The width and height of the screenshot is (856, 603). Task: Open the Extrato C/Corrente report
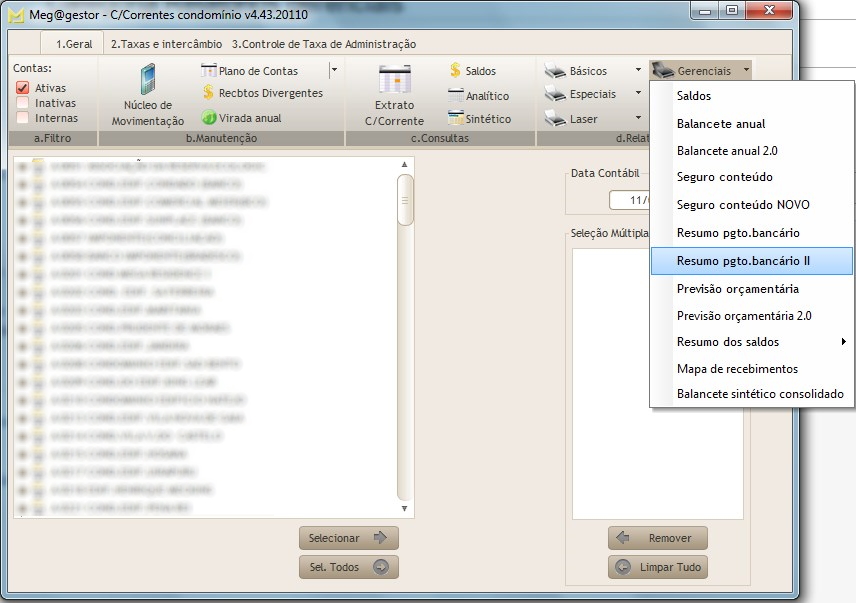[394, 94]
